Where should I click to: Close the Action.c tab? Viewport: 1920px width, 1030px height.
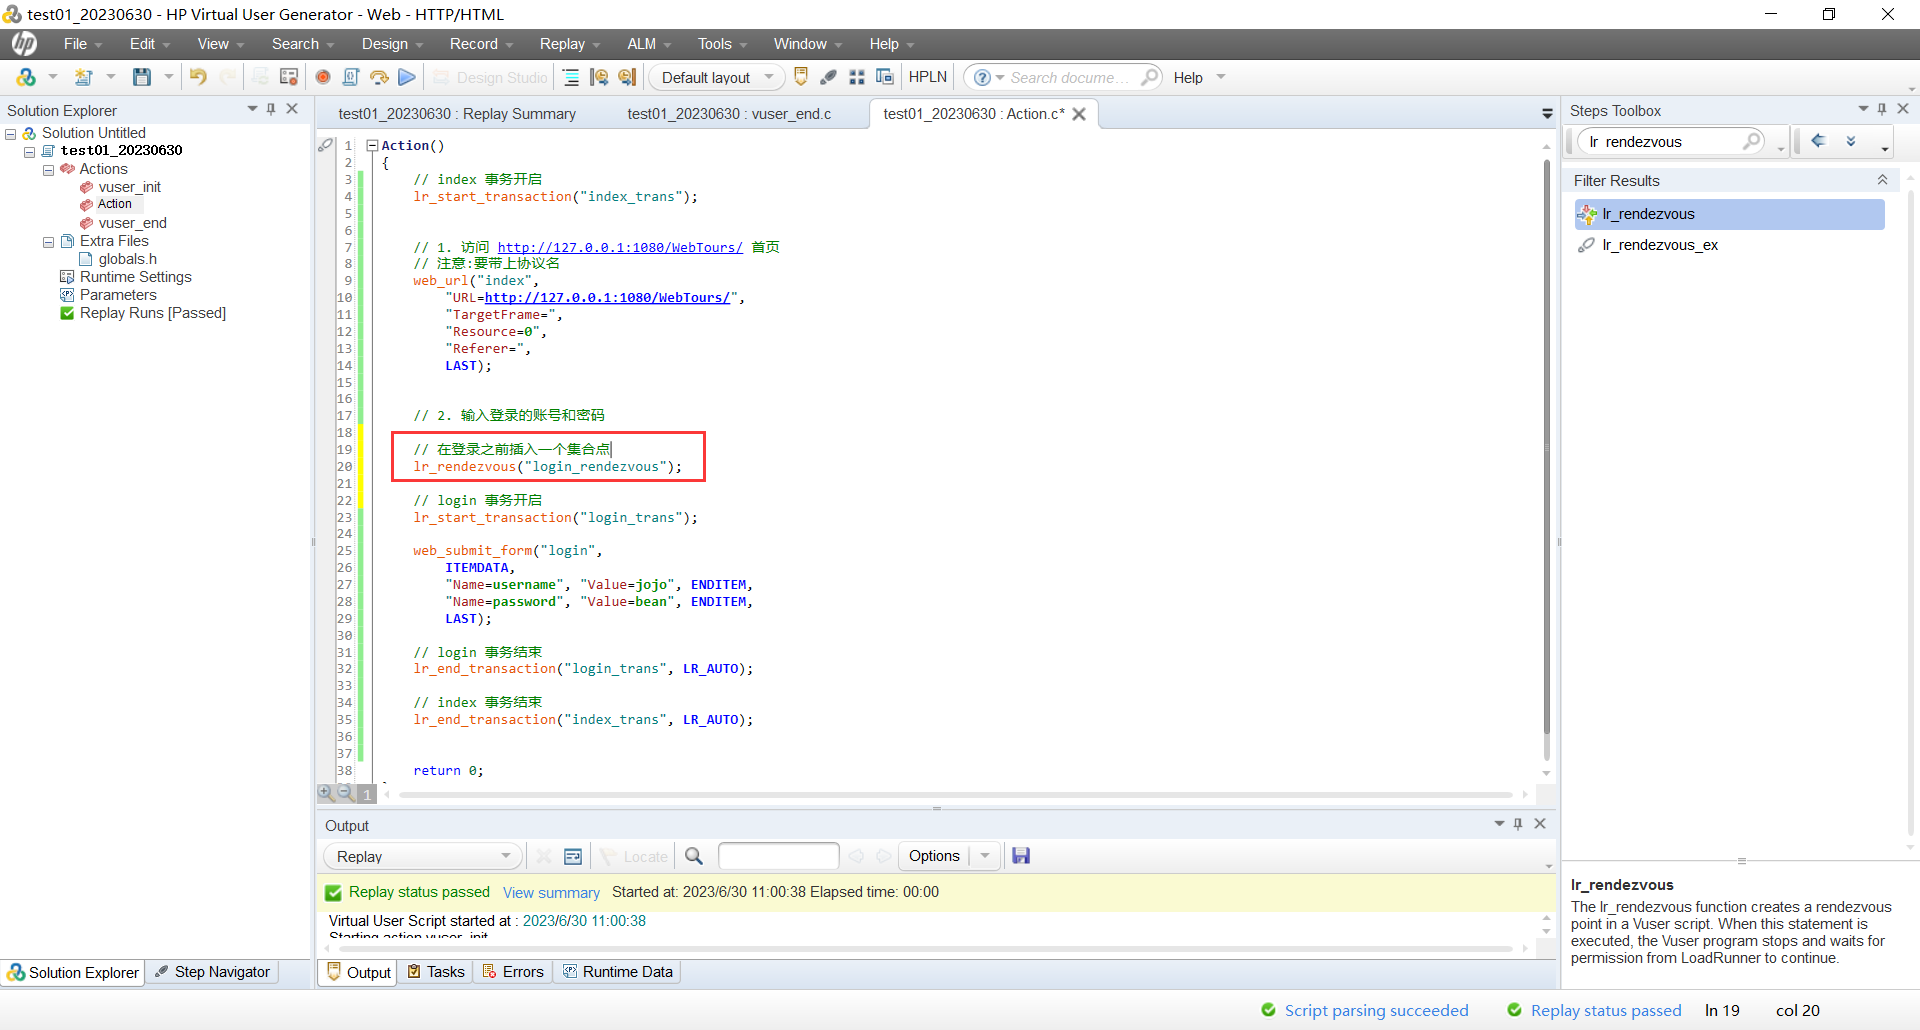tap(1079, 114)
